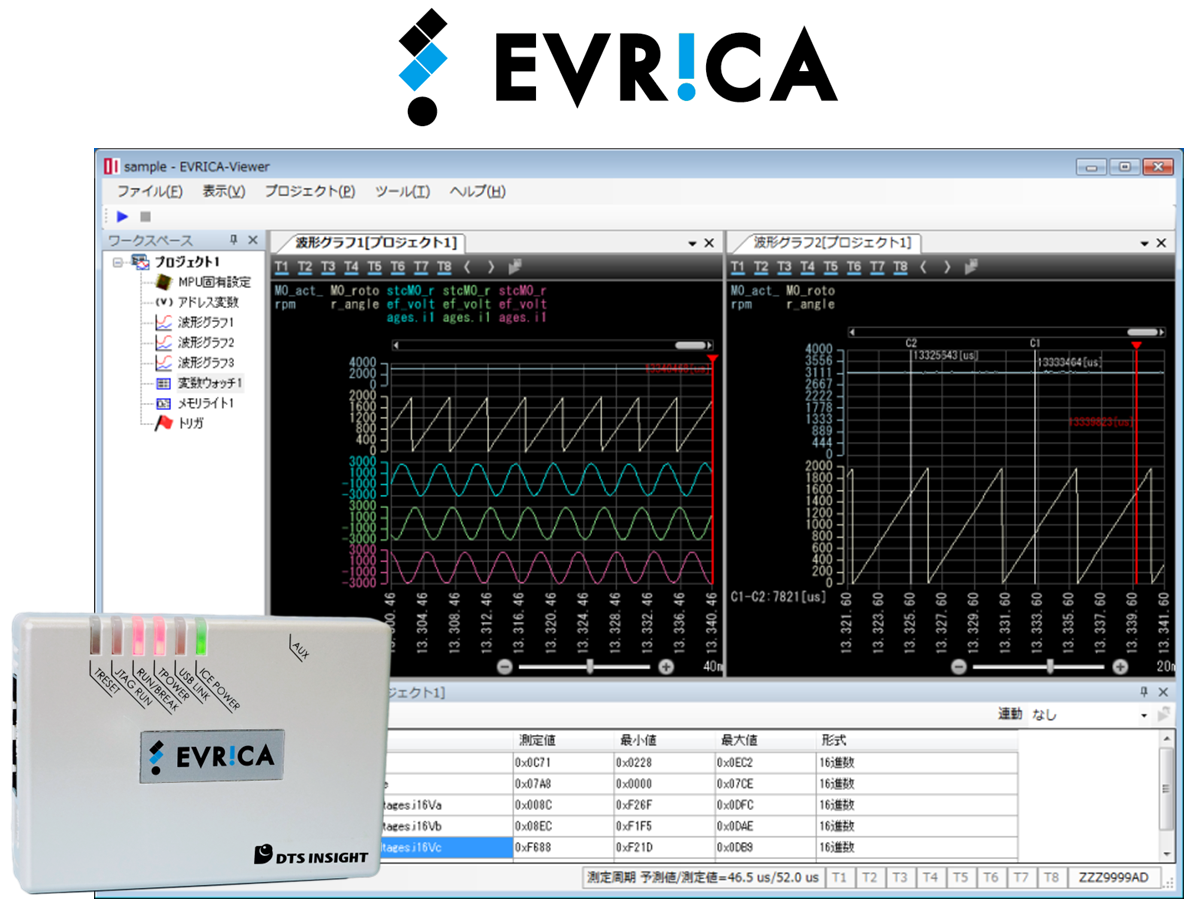Click T4 indicator in status bar

click(930, 878)
